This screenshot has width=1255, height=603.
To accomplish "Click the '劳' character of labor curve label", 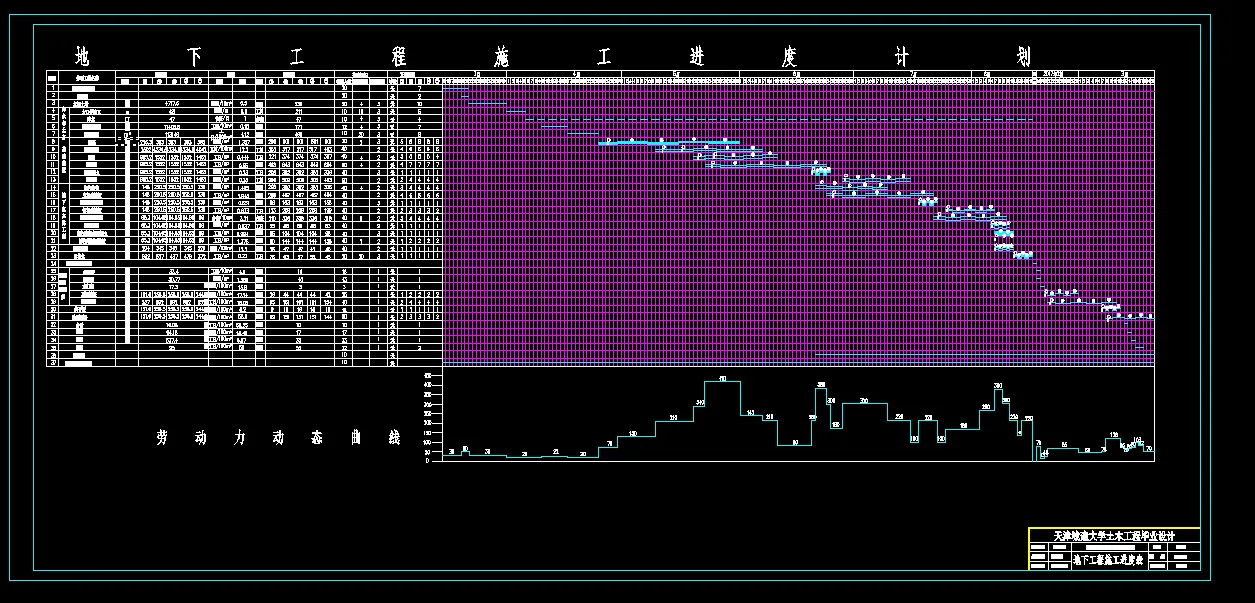I will [162, 438].
